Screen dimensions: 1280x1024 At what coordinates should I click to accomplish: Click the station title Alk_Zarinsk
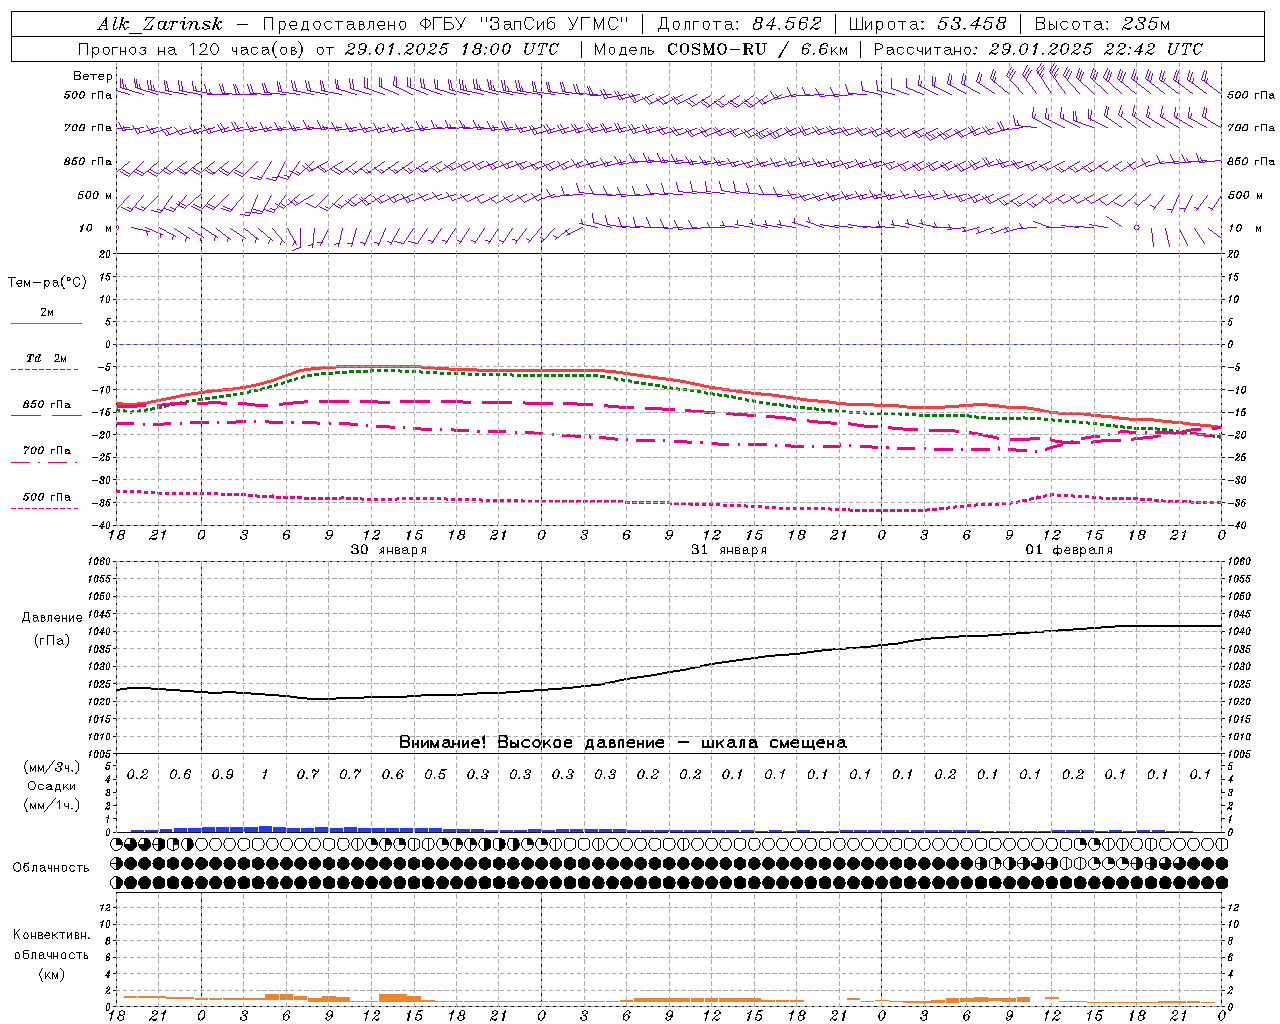tap(160, 24)
